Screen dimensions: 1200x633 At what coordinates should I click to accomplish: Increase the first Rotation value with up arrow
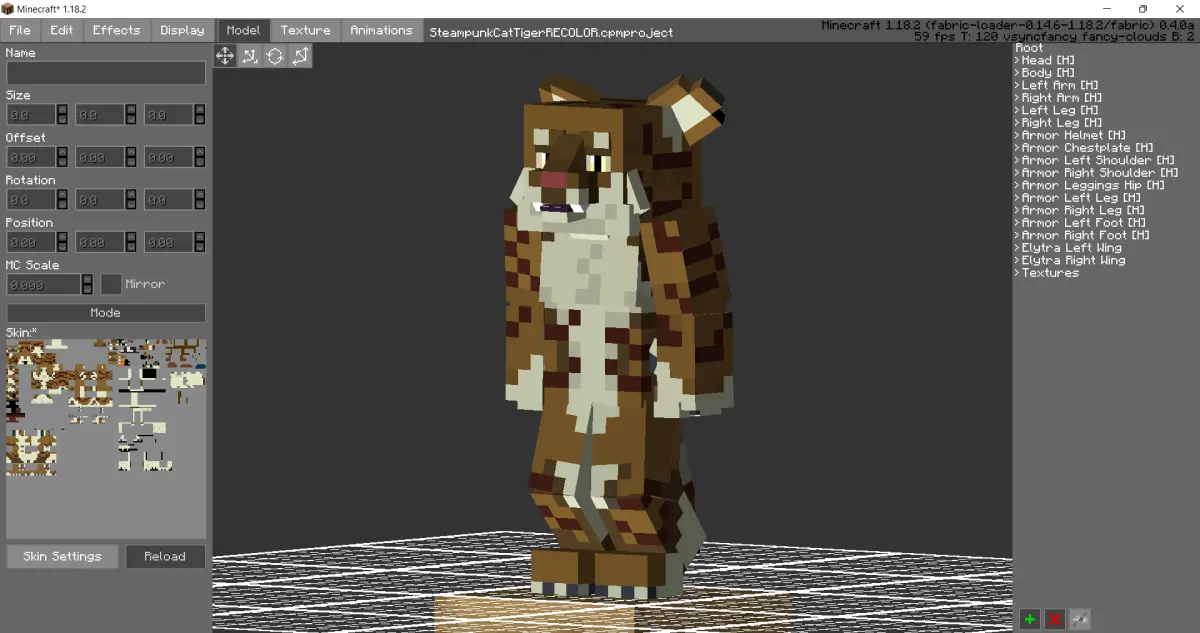[x=62, y=195]
